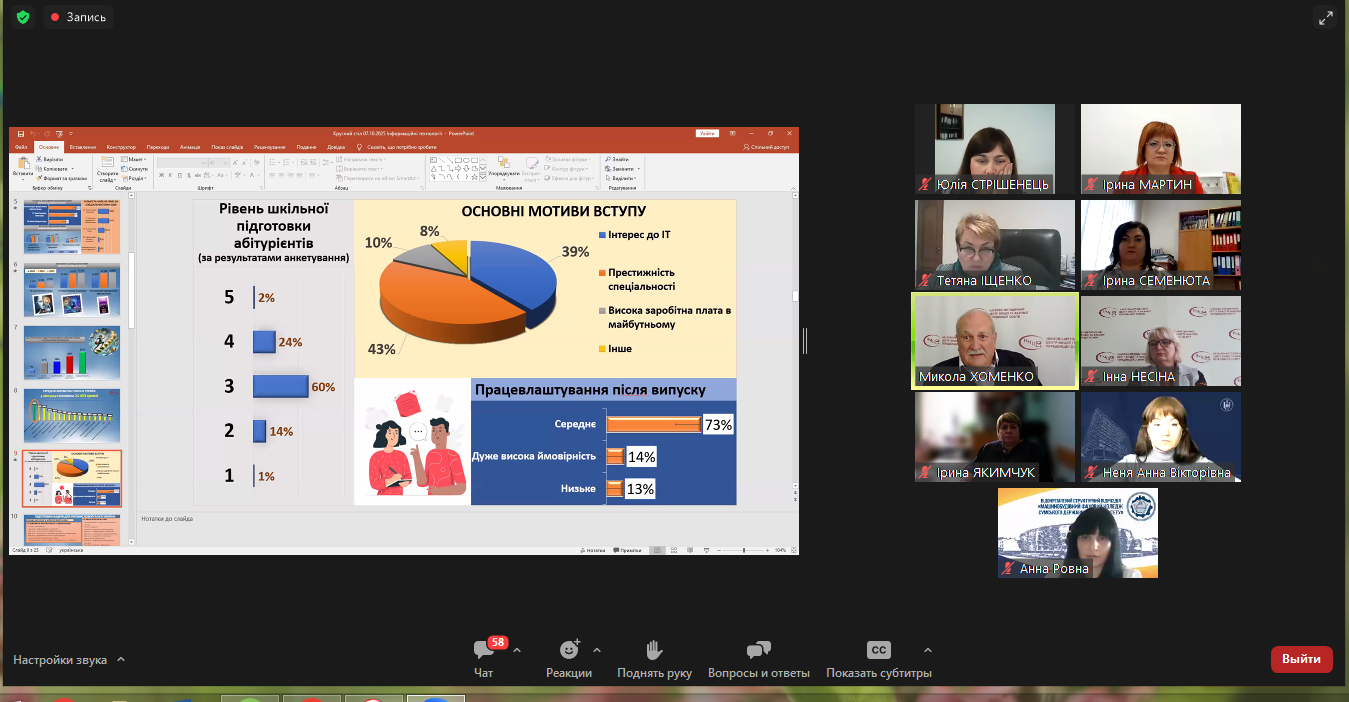The height and width of the screenshot is (702, 1349).
Task: Select Юлія СТРІШЕНЕЦЬ's video tile
Action: [x=995, y=148]
